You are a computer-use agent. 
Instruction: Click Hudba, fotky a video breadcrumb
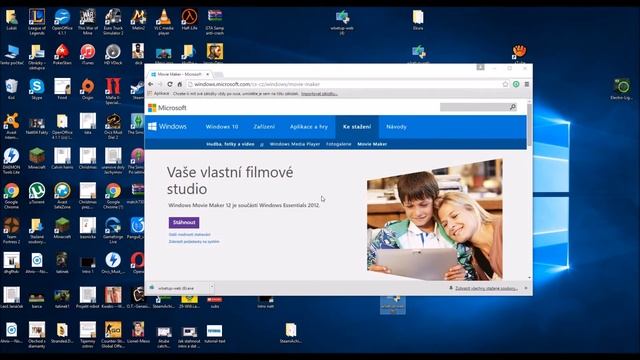[x=230, y=144]
